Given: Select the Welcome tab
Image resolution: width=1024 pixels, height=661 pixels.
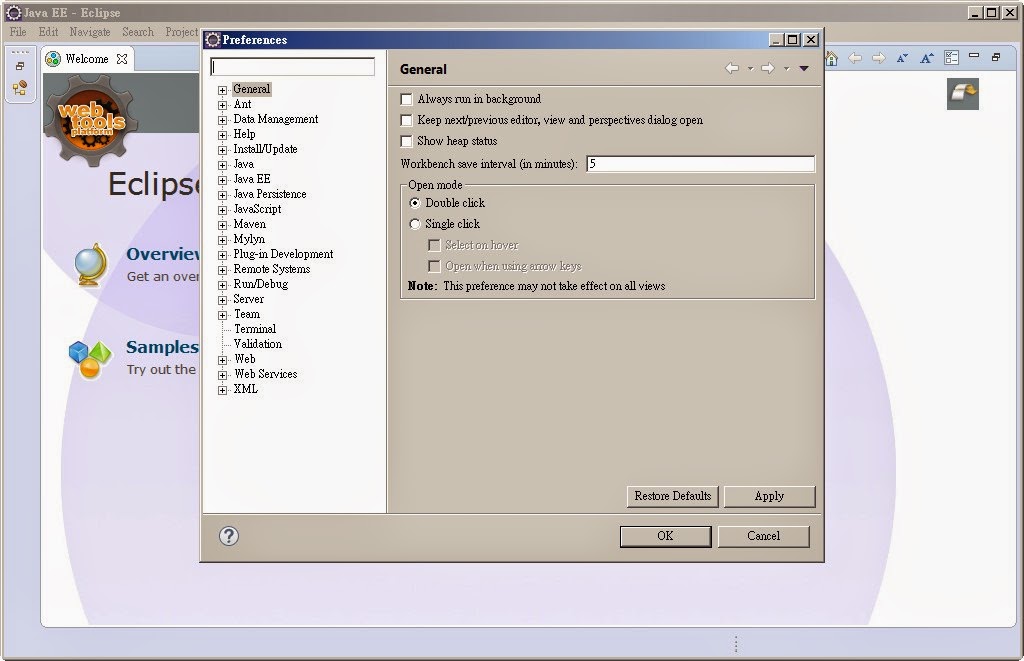Looking at the screenshot, I should (86, 59).
